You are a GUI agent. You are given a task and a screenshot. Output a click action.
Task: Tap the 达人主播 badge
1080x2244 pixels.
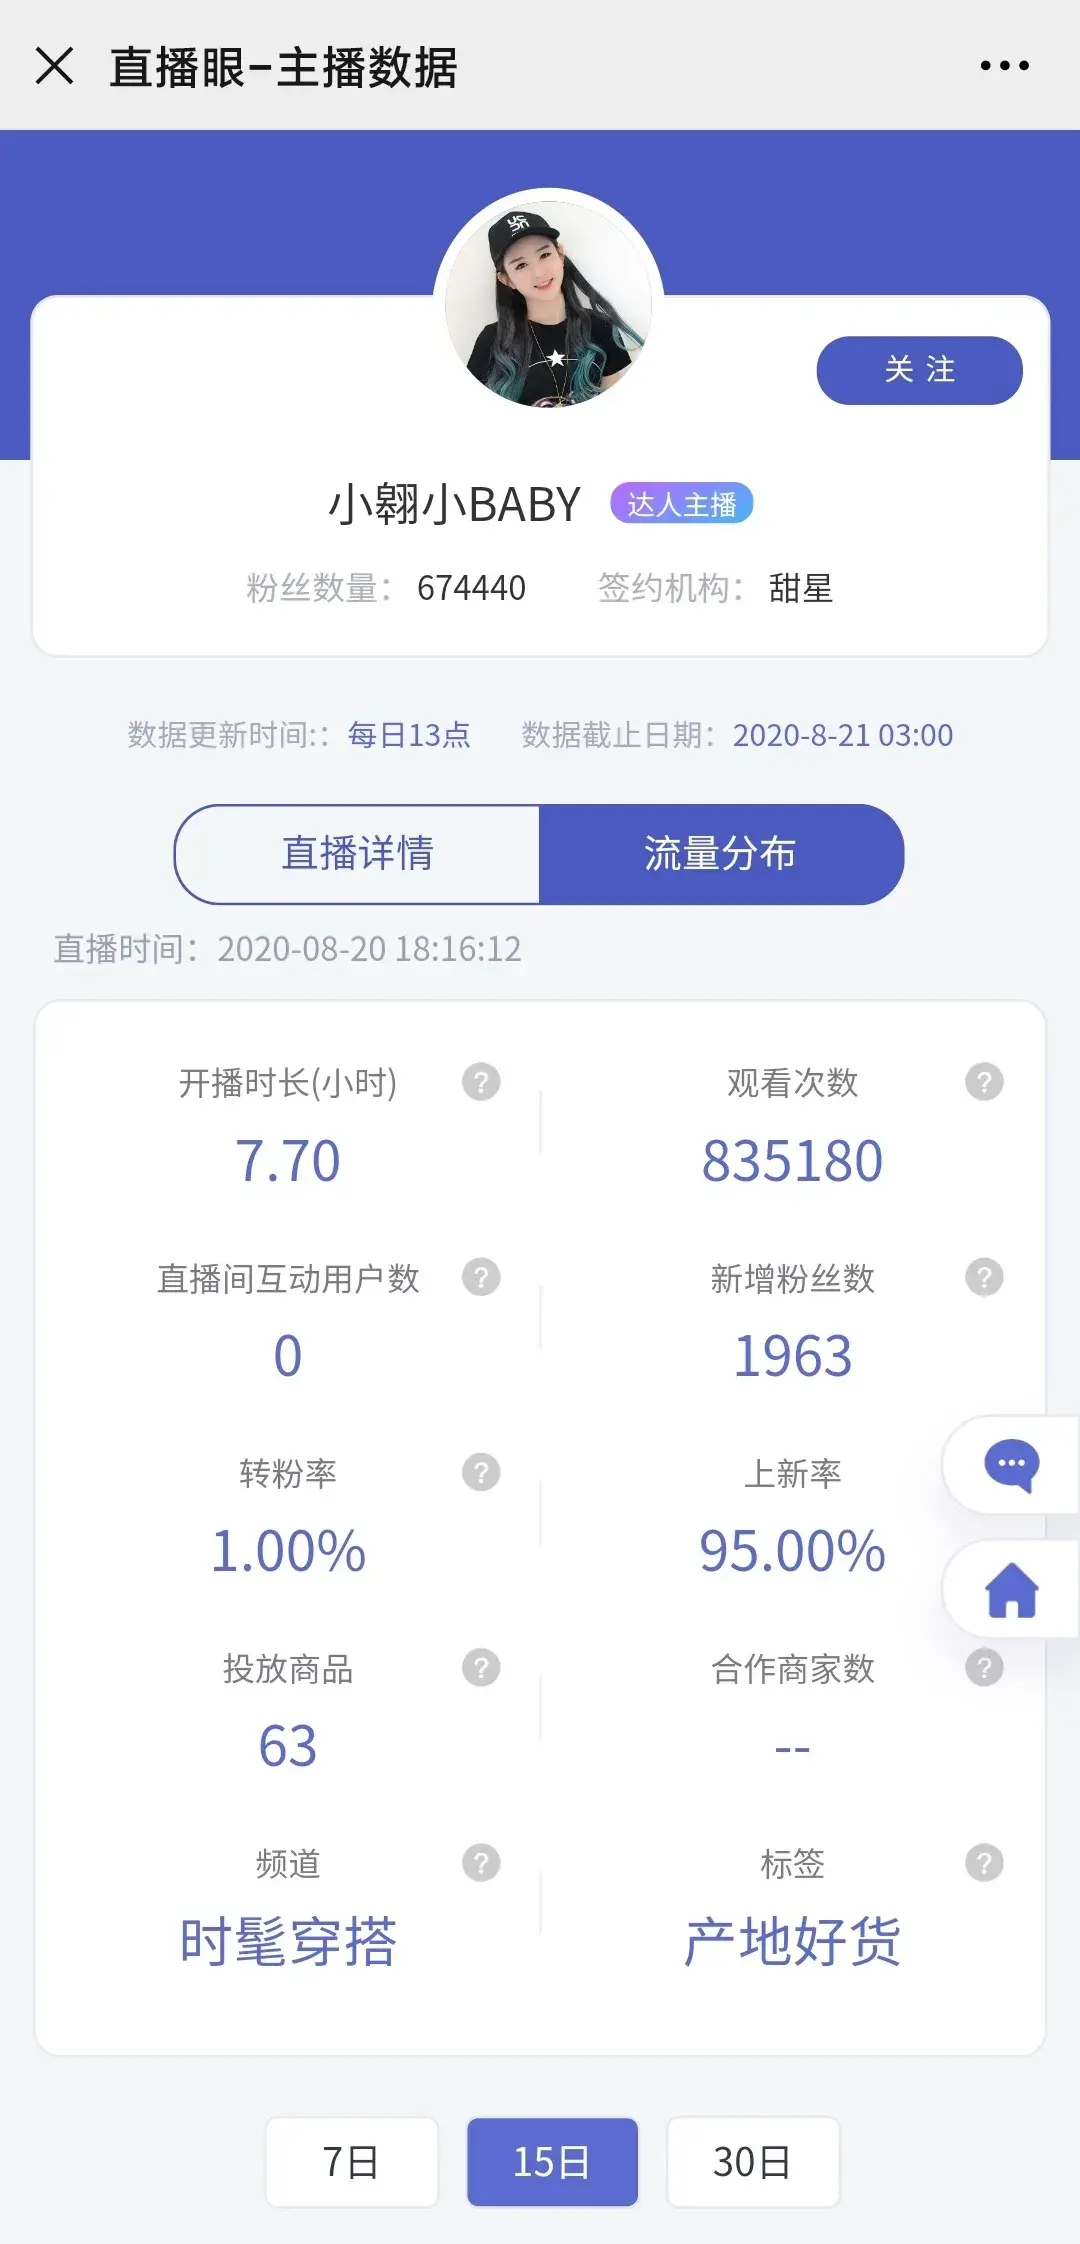pos(681,504)
